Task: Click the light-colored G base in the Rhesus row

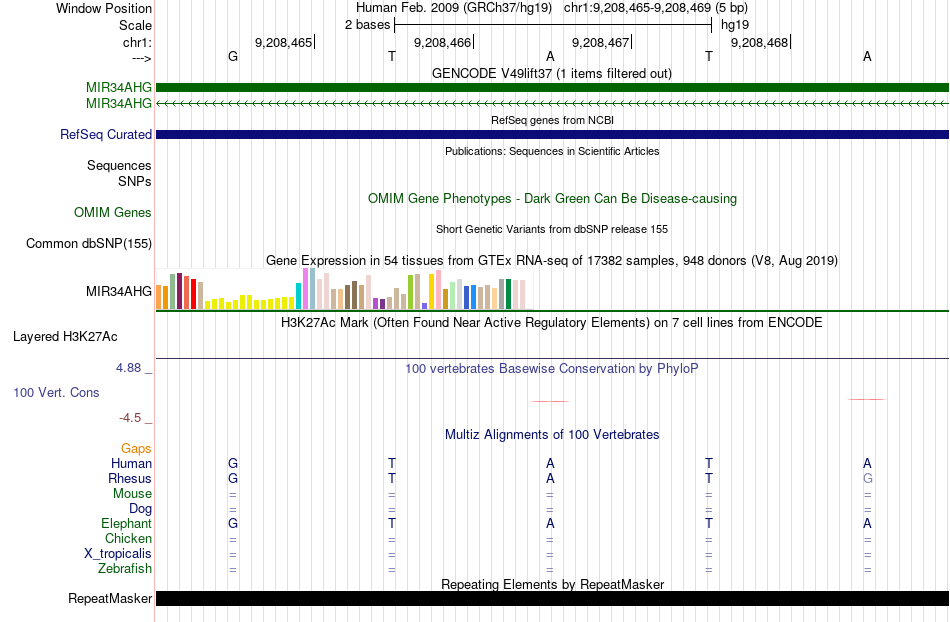Action: [868, 478]
